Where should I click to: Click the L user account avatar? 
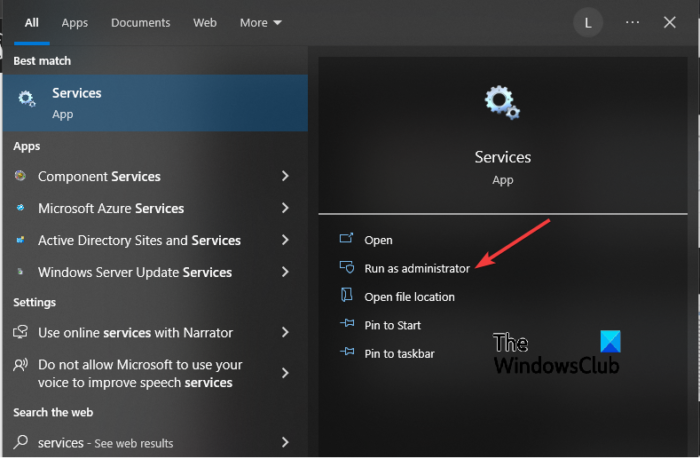pos(588,22)
